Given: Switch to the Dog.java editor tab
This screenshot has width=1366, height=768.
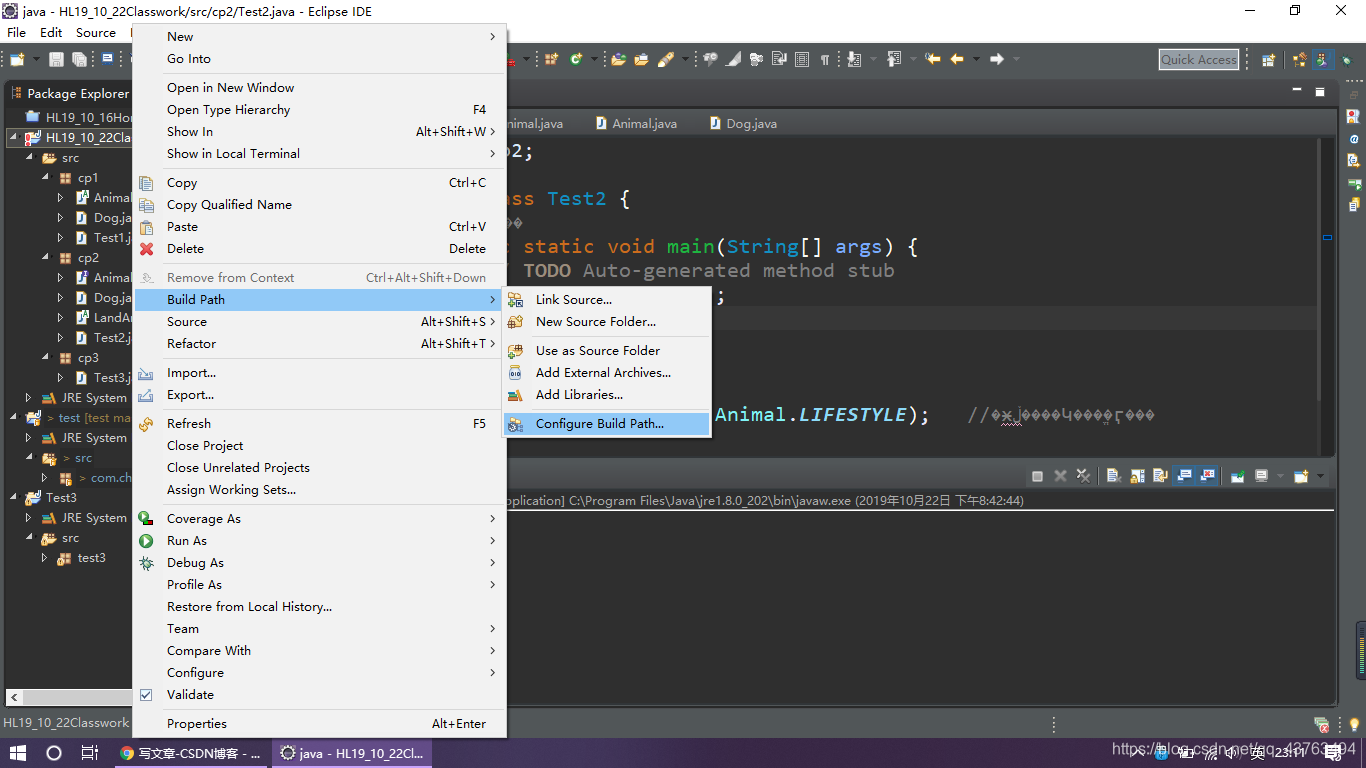Looking at the screenshot, I should coord(743,124).
